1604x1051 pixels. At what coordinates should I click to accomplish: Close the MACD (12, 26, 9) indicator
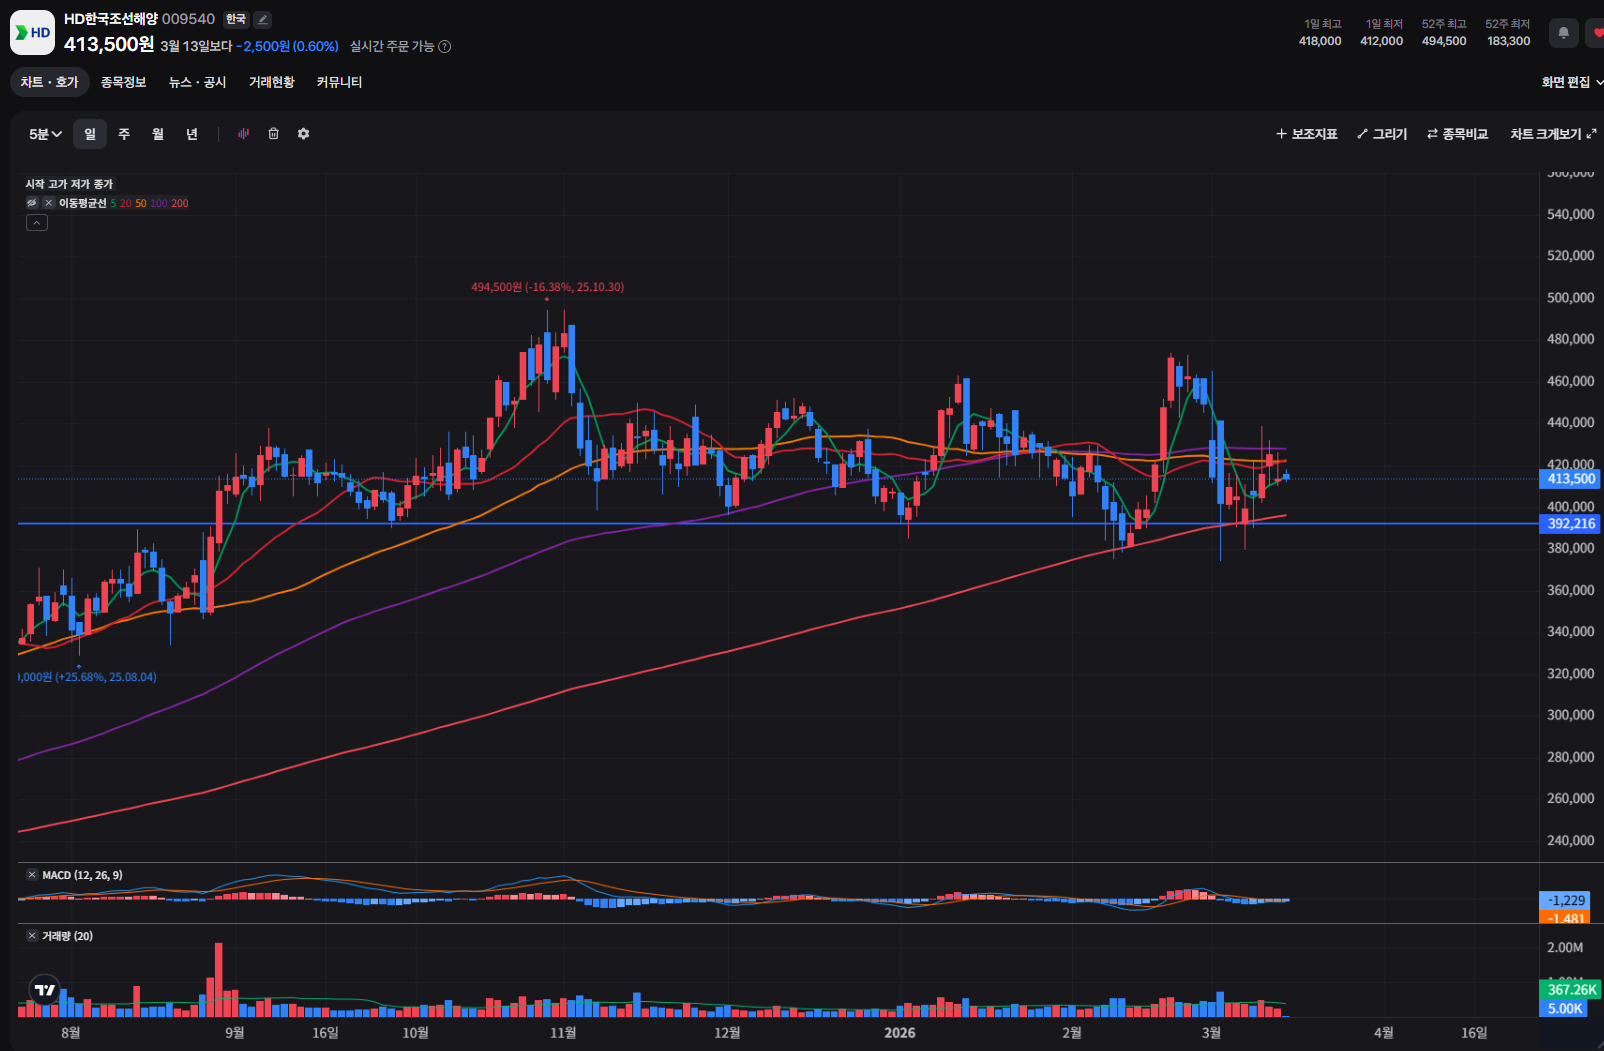pyautogui.click(x=32, y=875)
